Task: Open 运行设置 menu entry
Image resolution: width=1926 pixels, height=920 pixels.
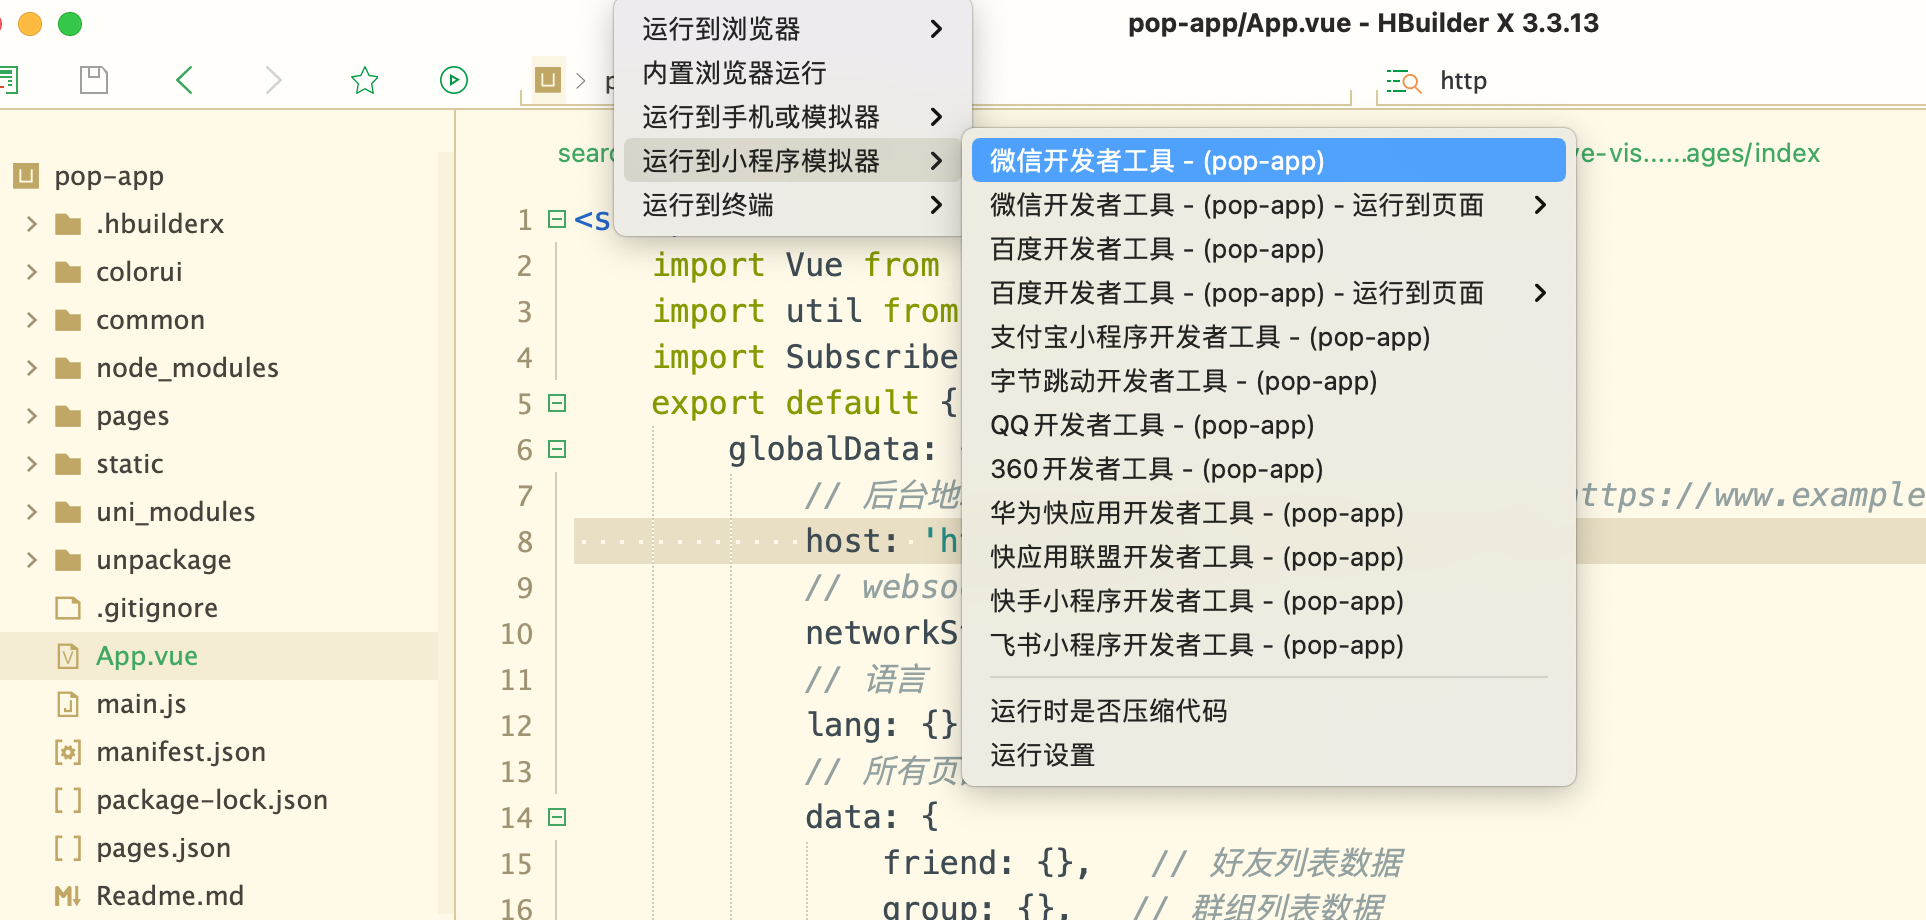Action: (x=1268, y=755)
